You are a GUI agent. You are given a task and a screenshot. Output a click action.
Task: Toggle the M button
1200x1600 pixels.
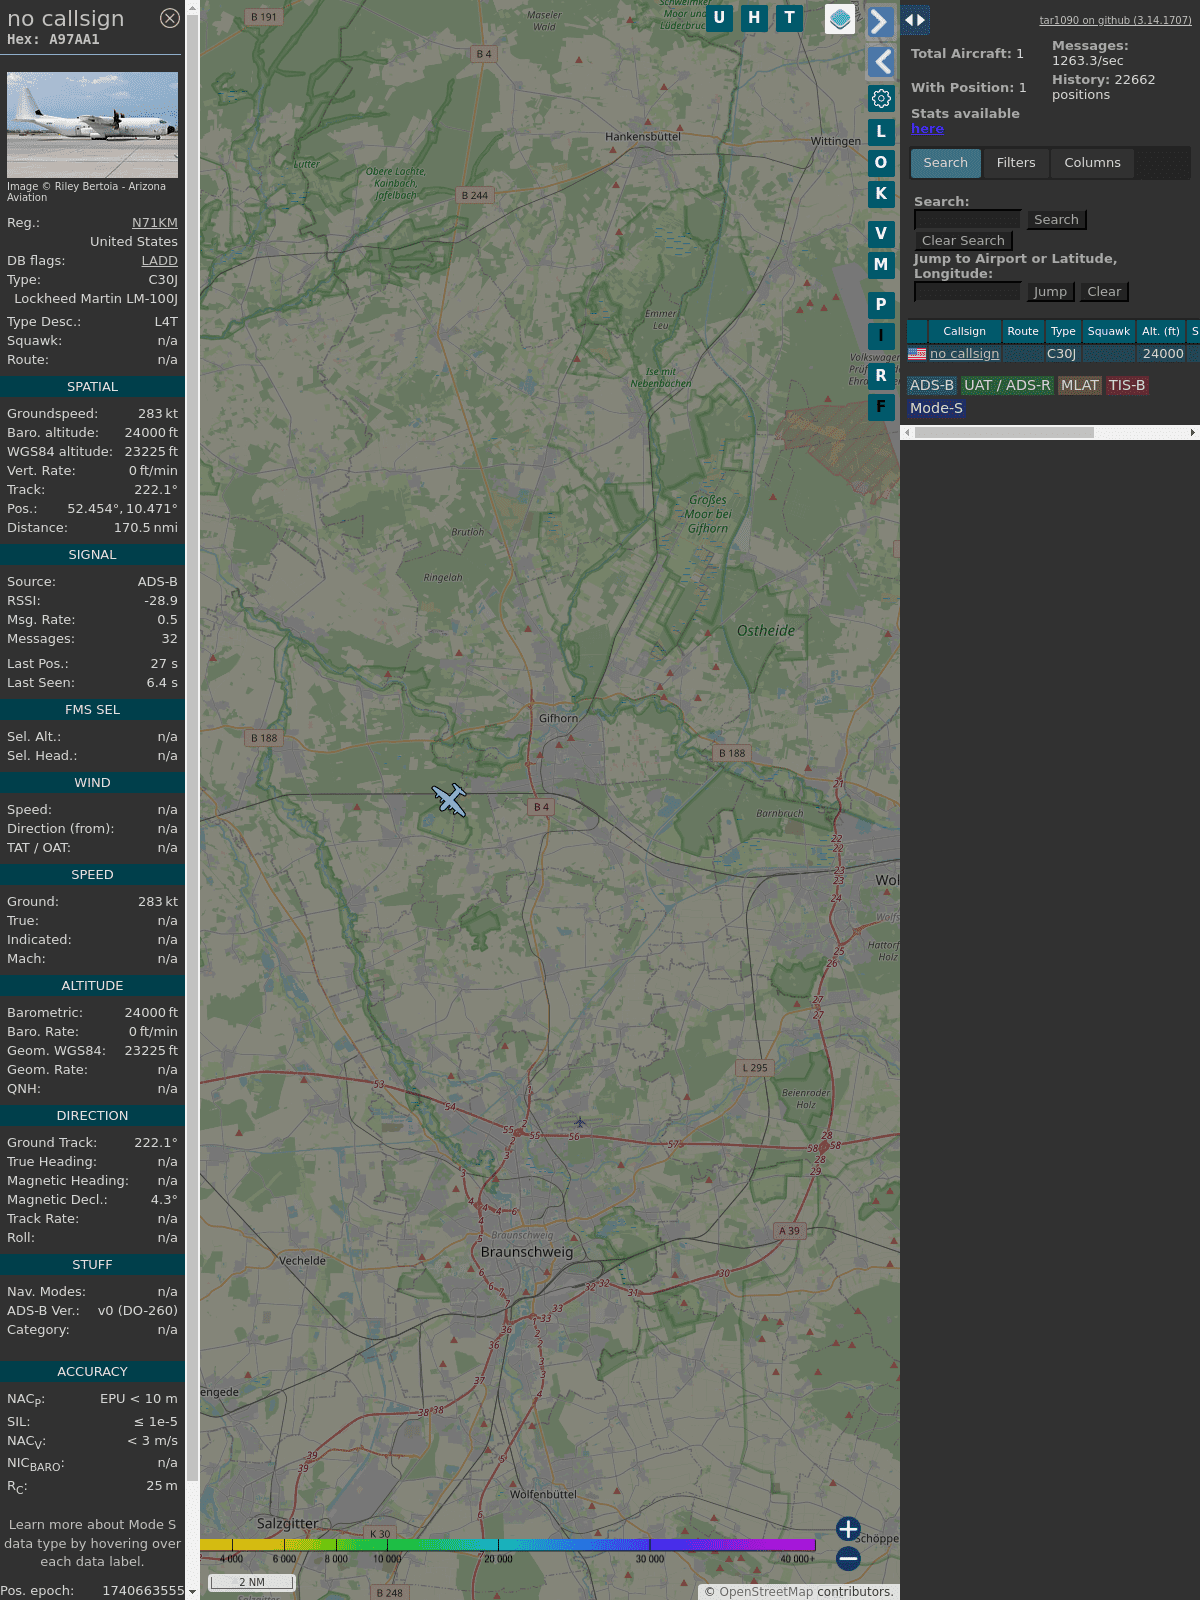click(x=881, y=265)
